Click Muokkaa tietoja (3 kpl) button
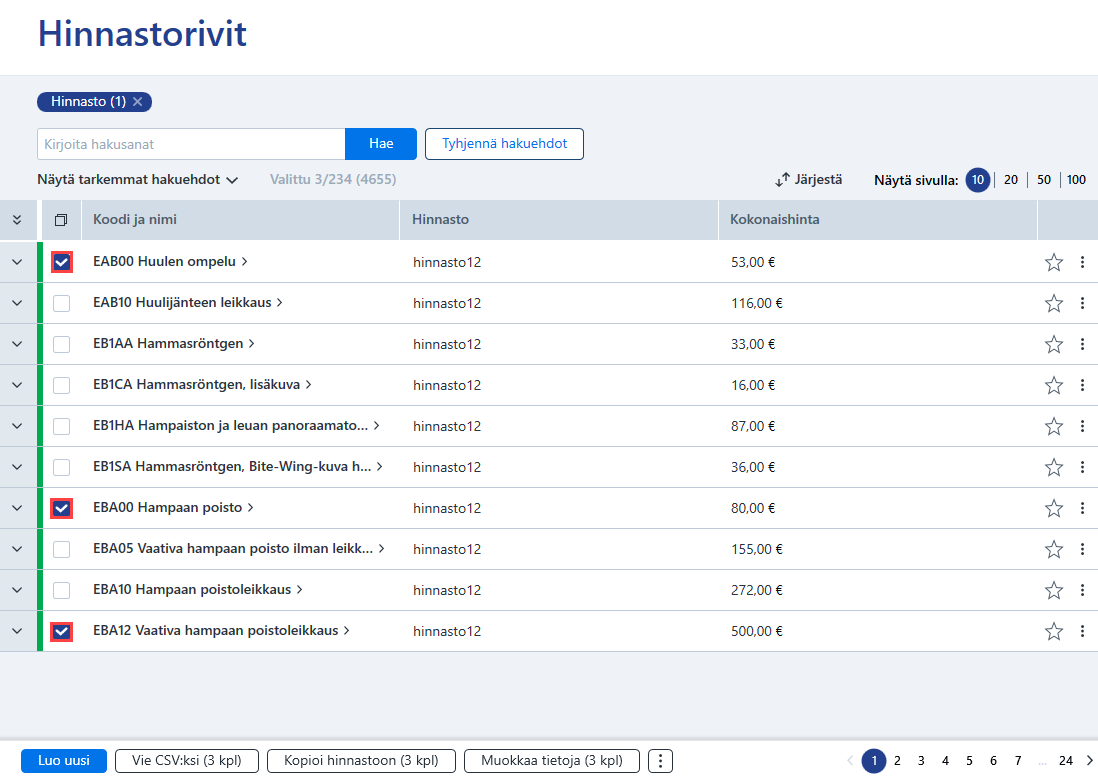The image size is (1098, 780). point(552,761)
